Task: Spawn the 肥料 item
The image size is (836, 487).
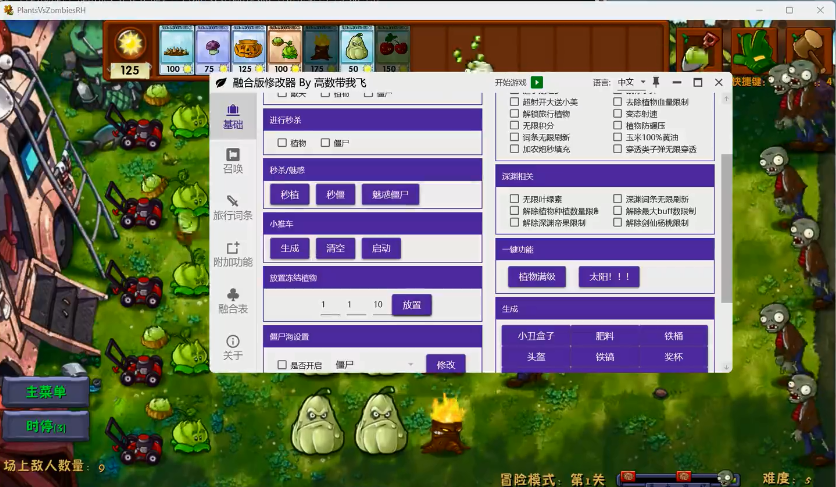Action: tap(605, 336)
